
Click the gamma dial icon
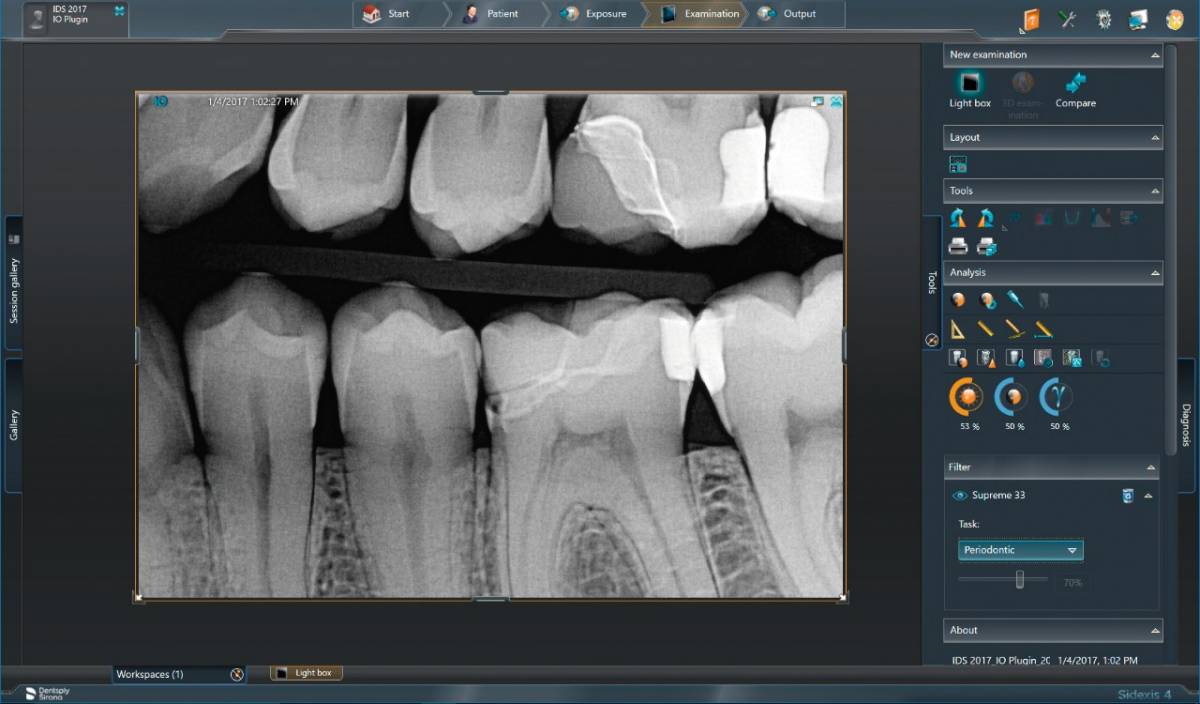1059,397
